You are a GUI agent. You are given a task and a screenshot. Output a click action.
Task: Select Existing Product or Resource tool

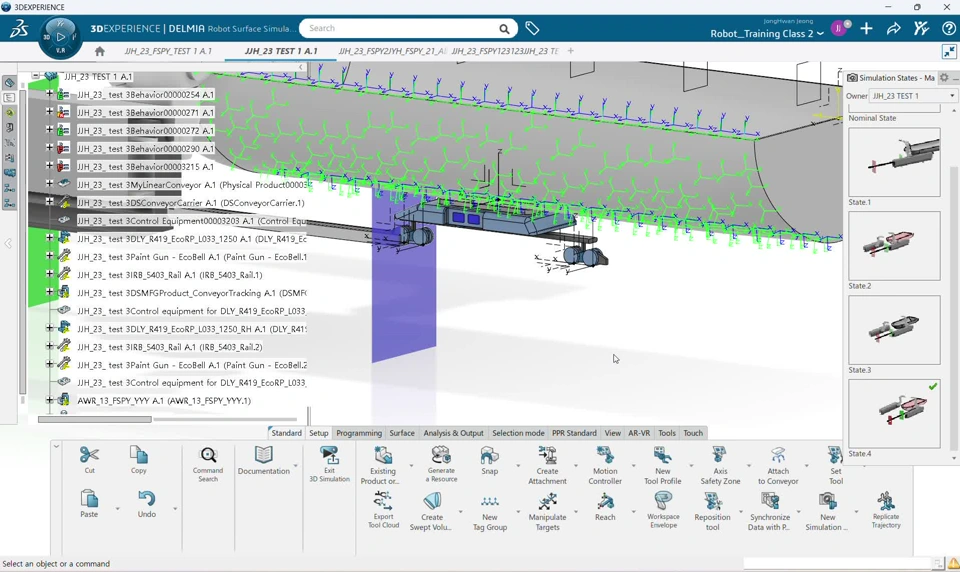[383, 455]
